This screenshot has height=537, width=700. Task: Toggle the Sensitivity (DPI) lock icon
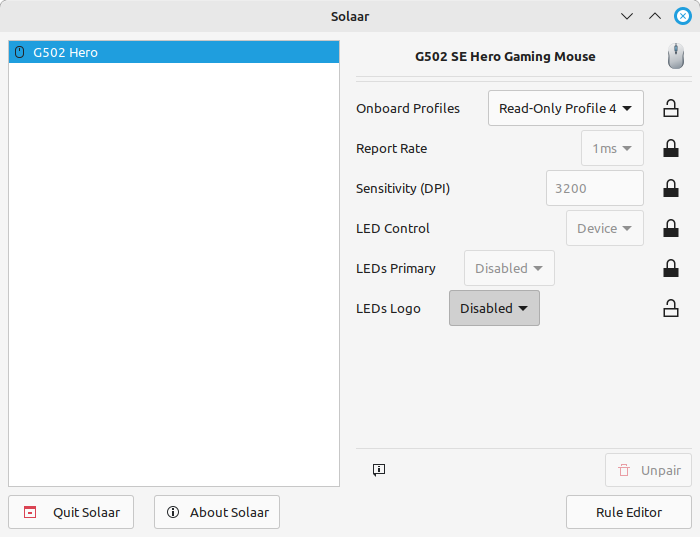click(x=671, y=188)
